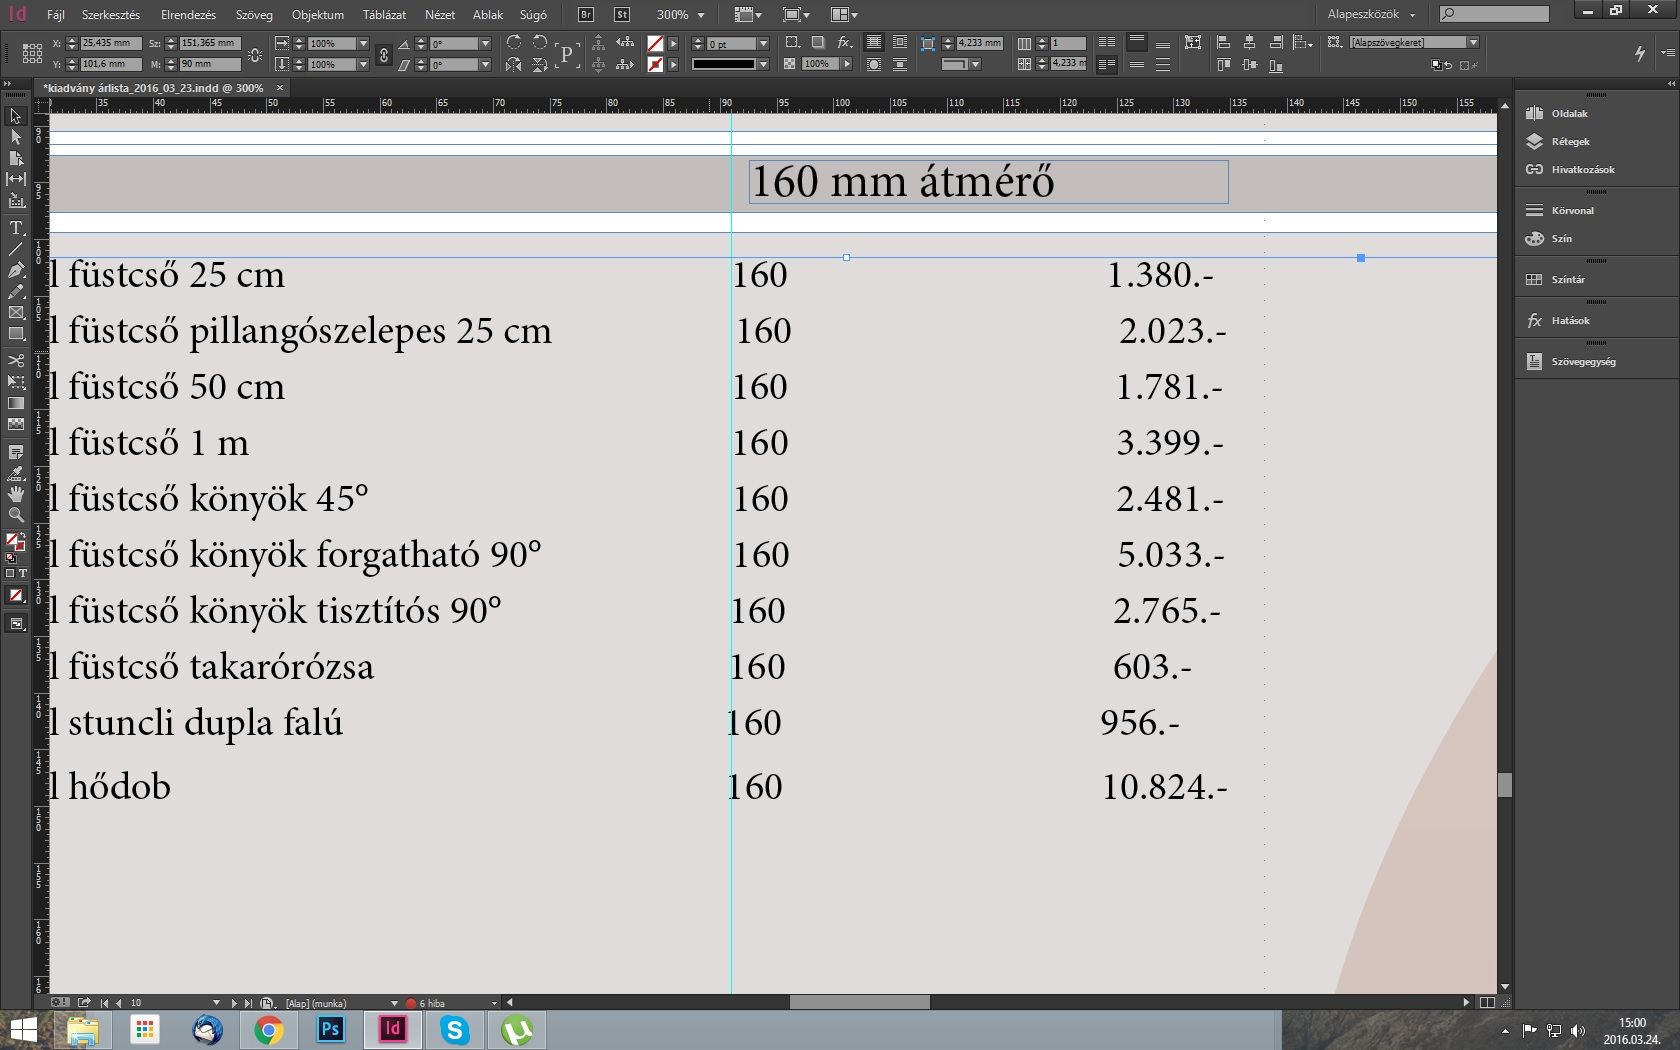Expand the Alapszövegkeret object style dropdown
Viewport: 1680px width, 1050px height.
coord(1472,43)
